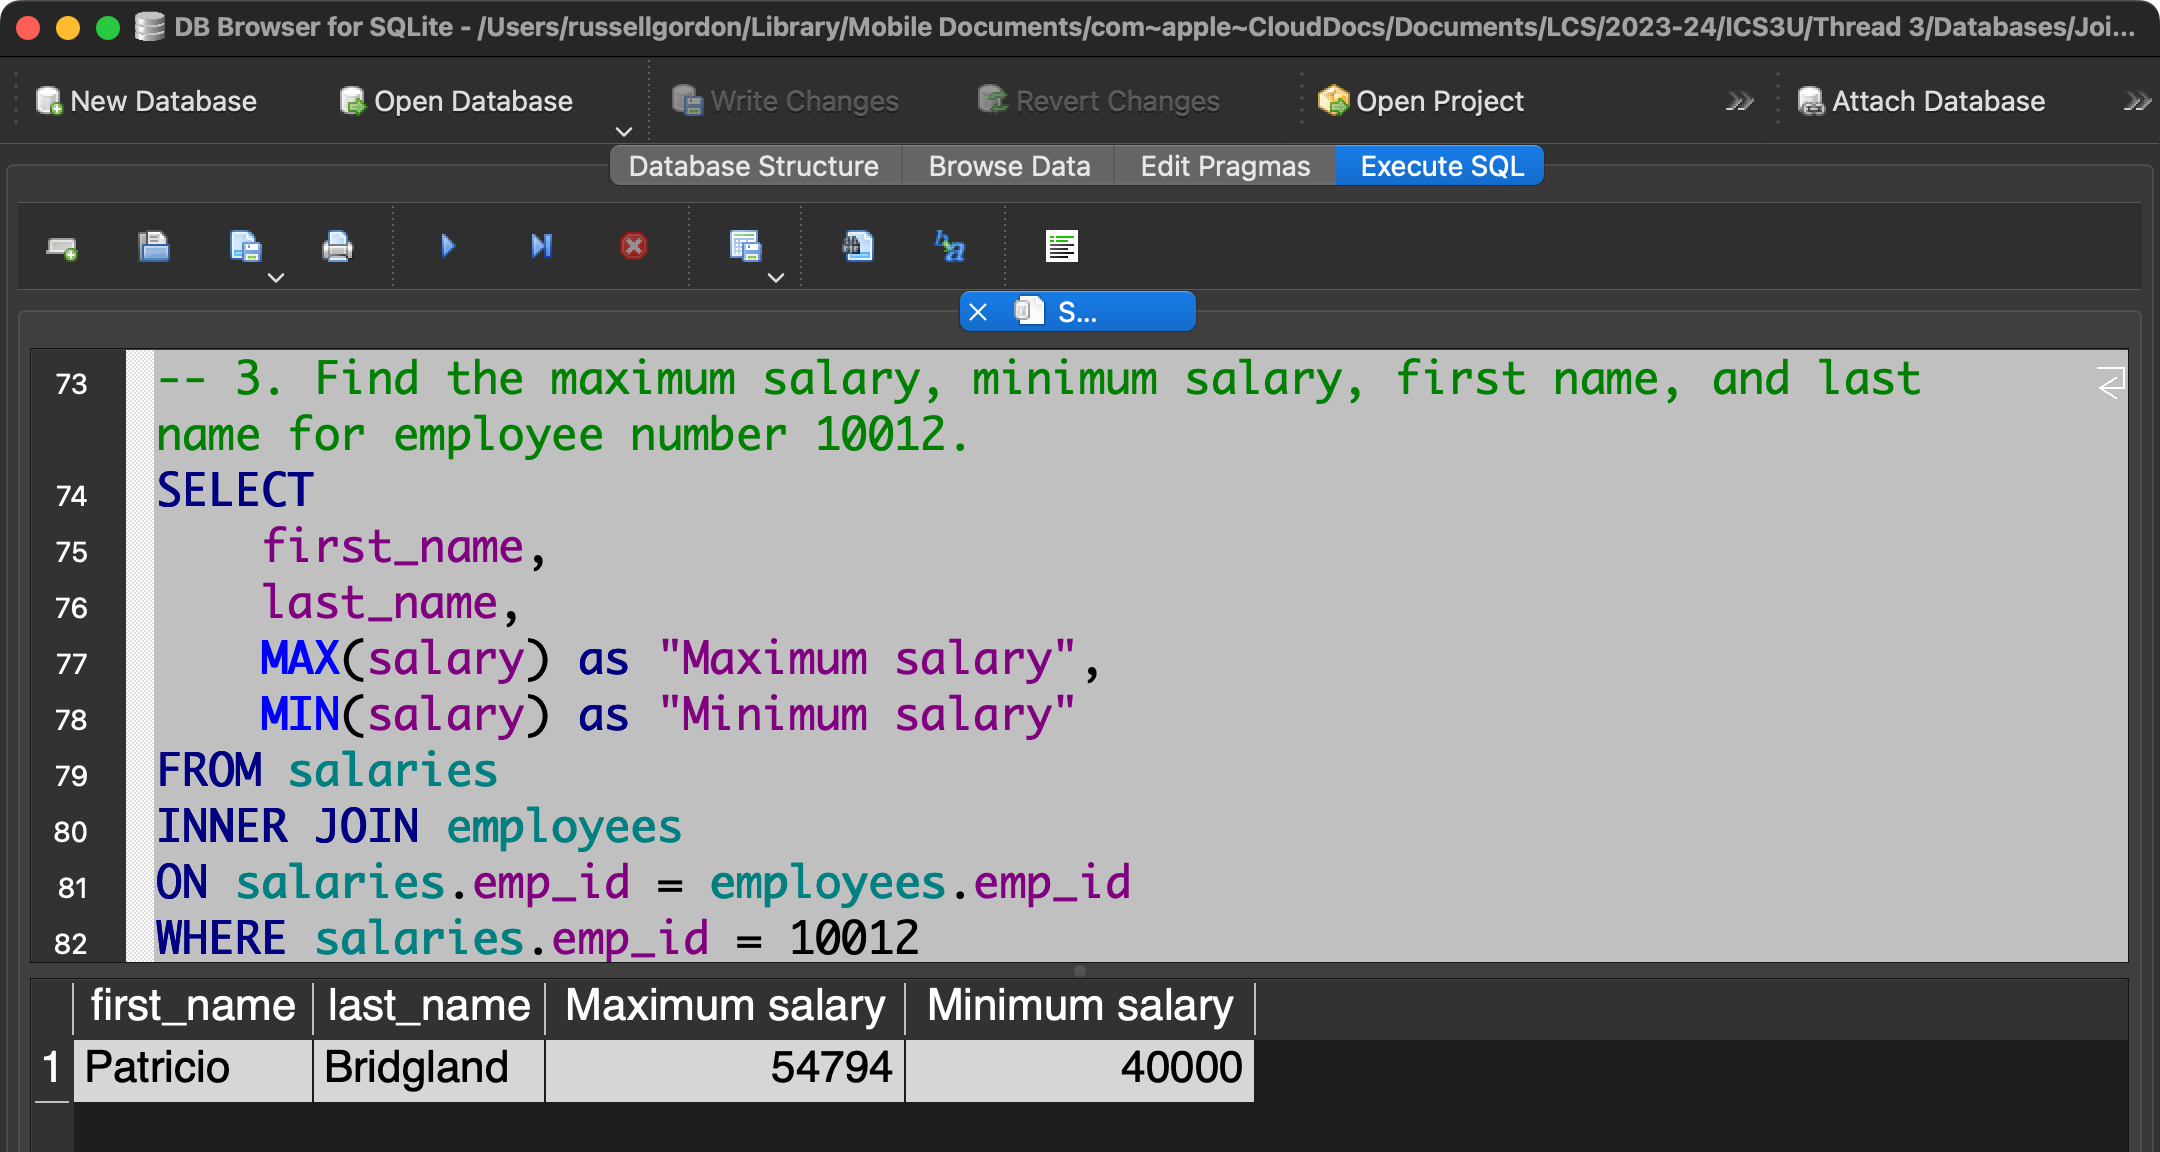This screenshot has height=1152, width=2160.
Task: Click the comment block lines icon
Action: [x=1061, y=246]
